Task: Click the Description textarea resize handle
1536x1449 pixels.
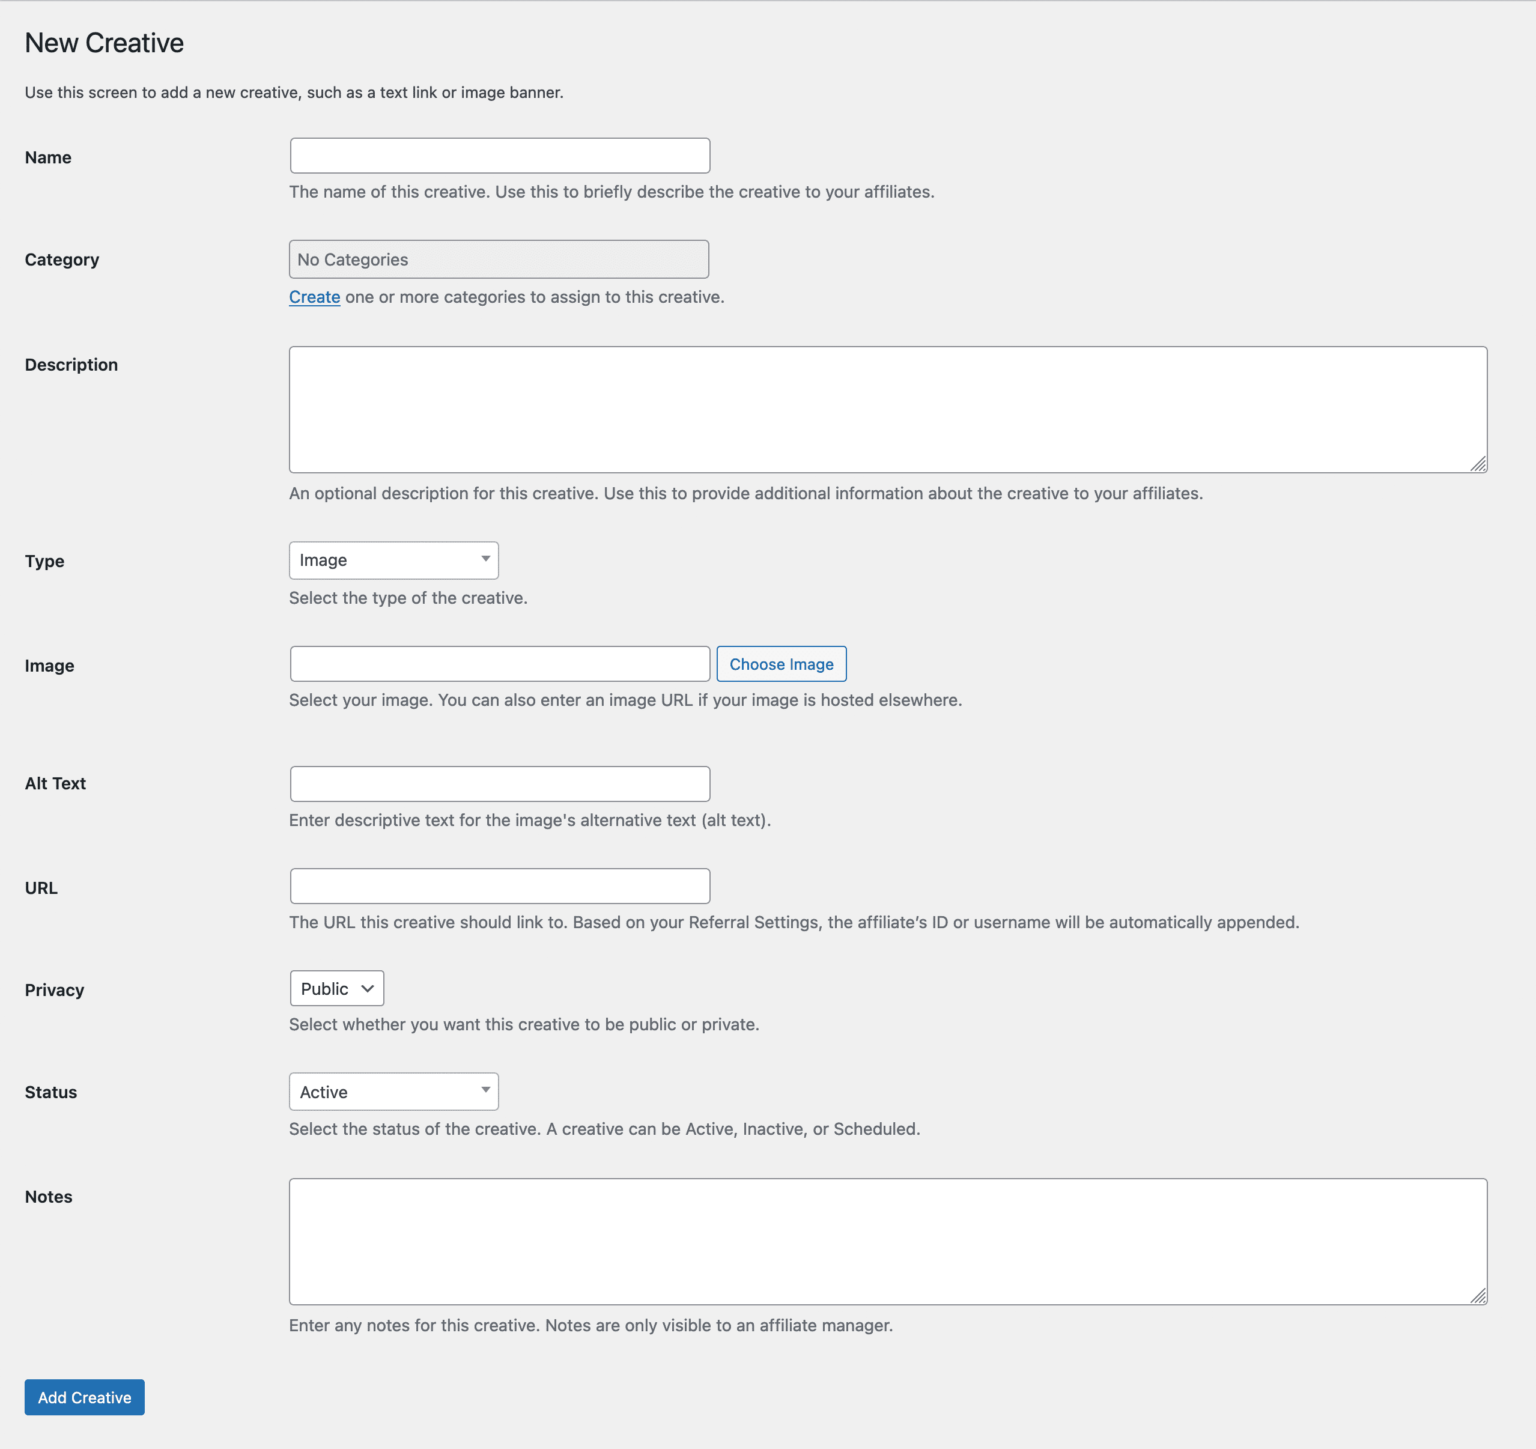Action: click(1479, 464)
